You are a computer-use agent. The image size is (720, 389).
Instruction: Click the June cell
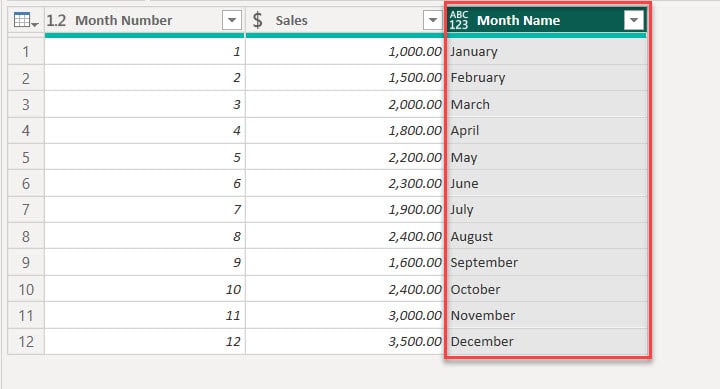546,184
